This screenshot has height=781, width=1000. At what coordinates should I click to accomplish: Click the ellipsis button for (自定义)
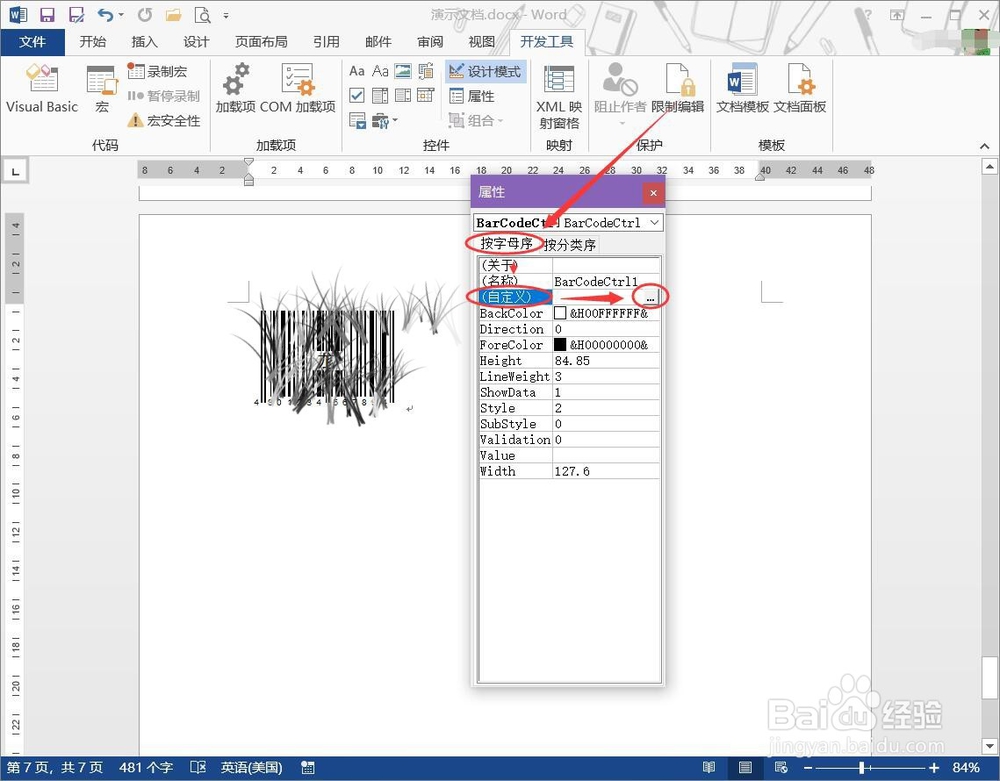[x=650, y=297]
